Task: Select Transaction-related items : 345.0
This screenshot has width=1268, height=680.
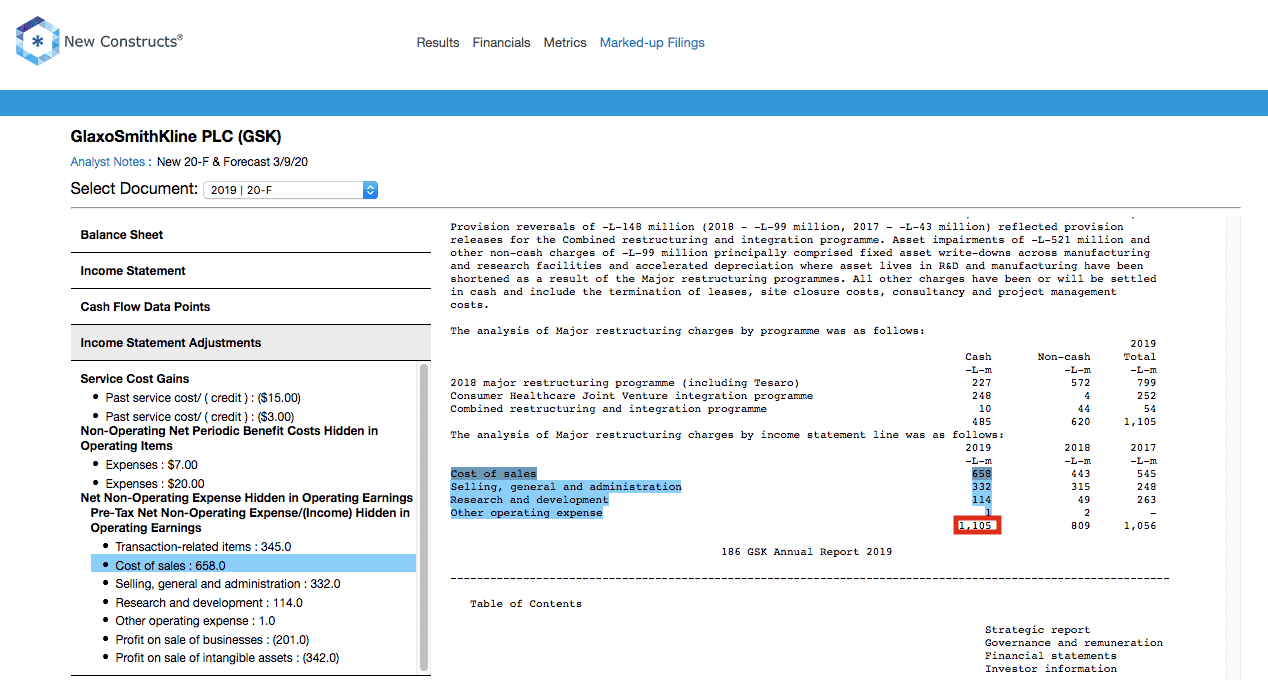Action: tap(203, 547)
